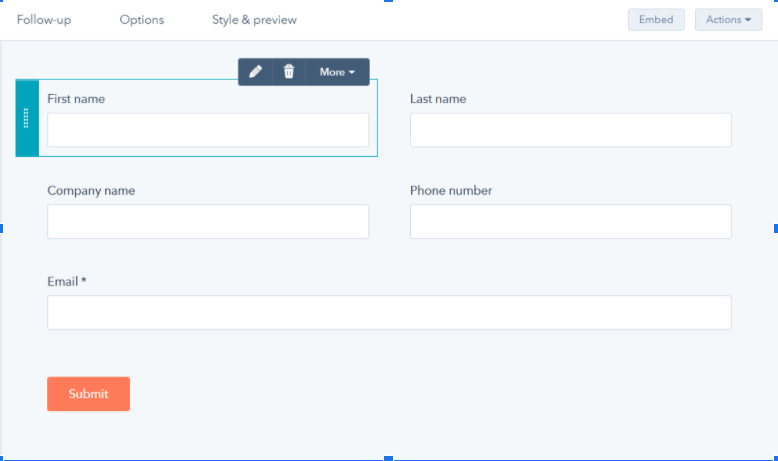Go to the Style & preview tab
The image size is (778, 461).
[254, 20]
